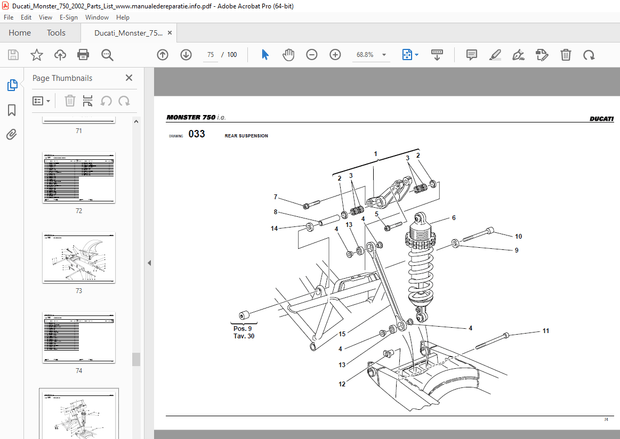Select page 73 thumbnail

79,257
